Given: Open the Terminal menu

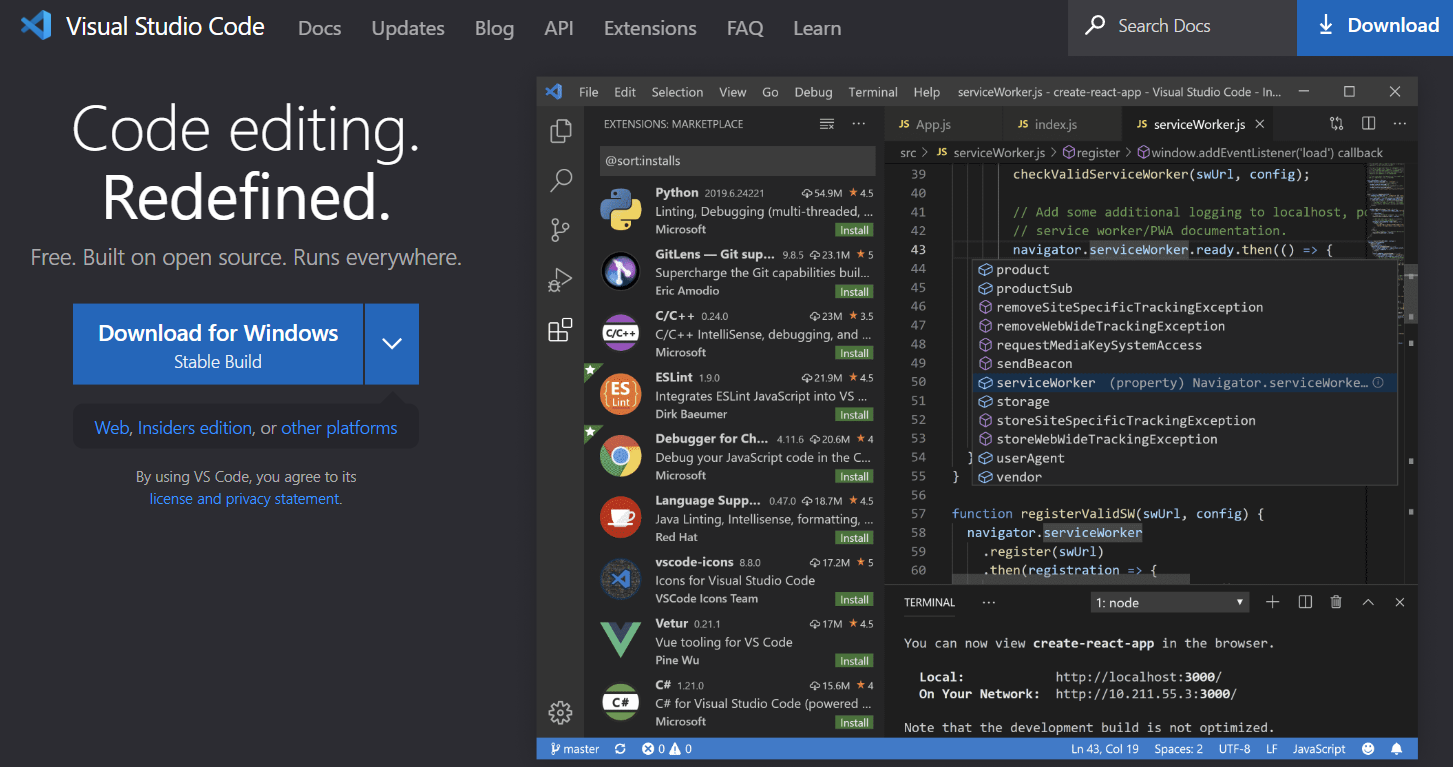Looking at the screenshot, I should coord(873,92).
